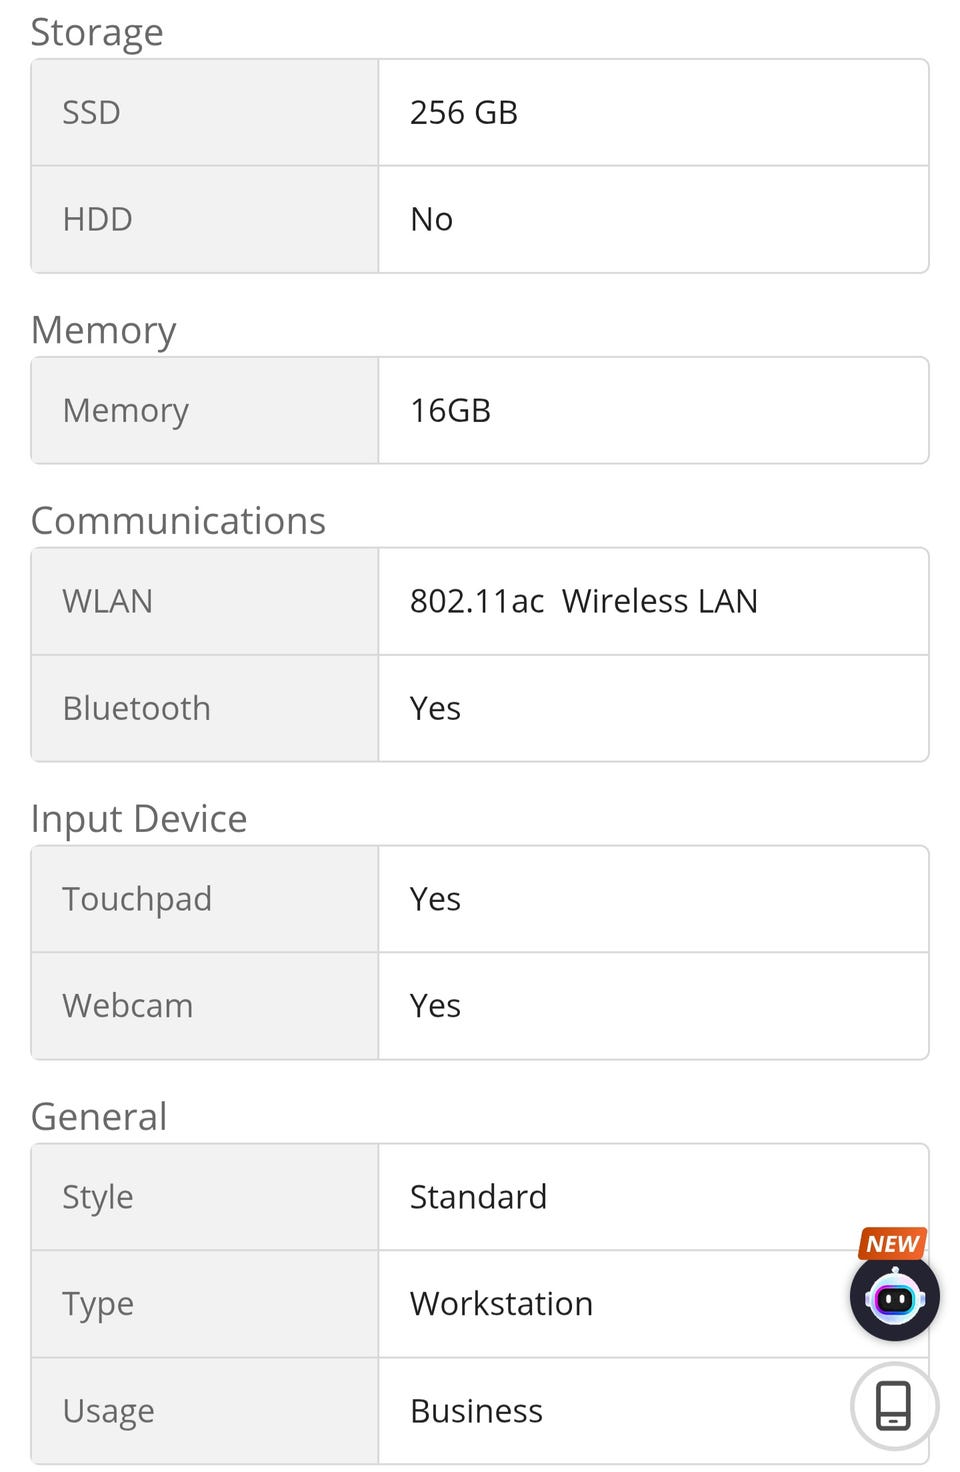
Task: Select the 802.11ac Wireless LAN value
Action: tap(584, 601)
